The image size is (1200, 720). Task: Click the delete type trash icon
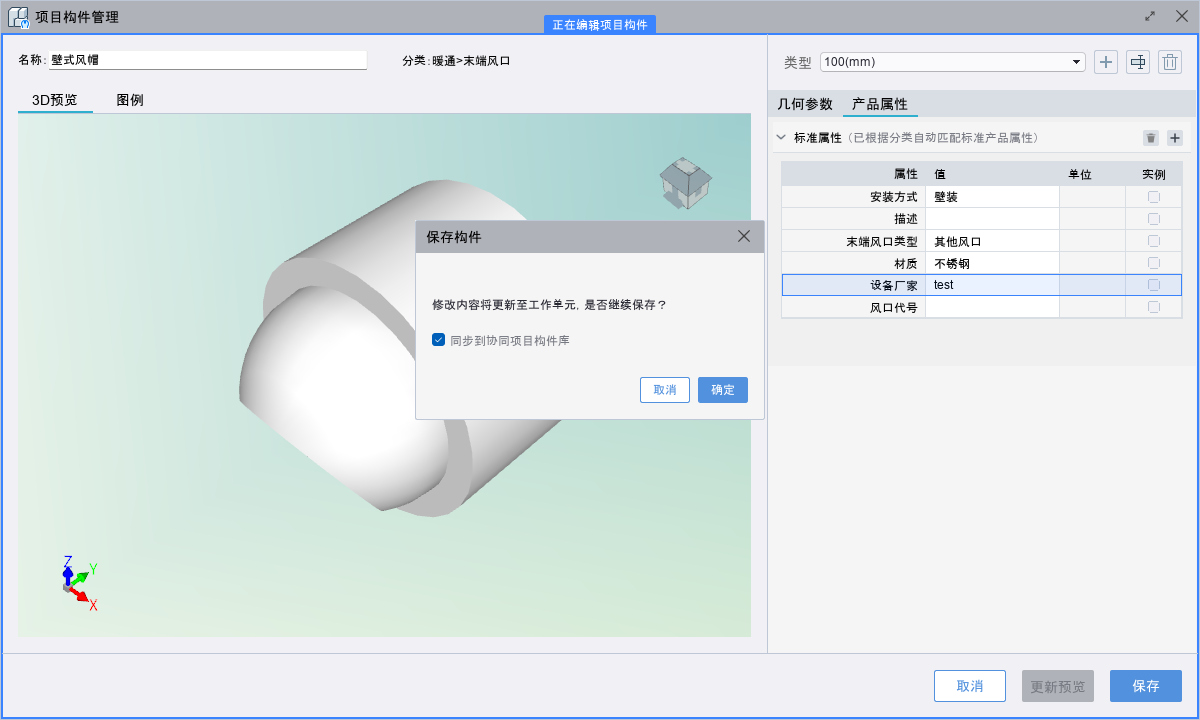coord(1170,62)
